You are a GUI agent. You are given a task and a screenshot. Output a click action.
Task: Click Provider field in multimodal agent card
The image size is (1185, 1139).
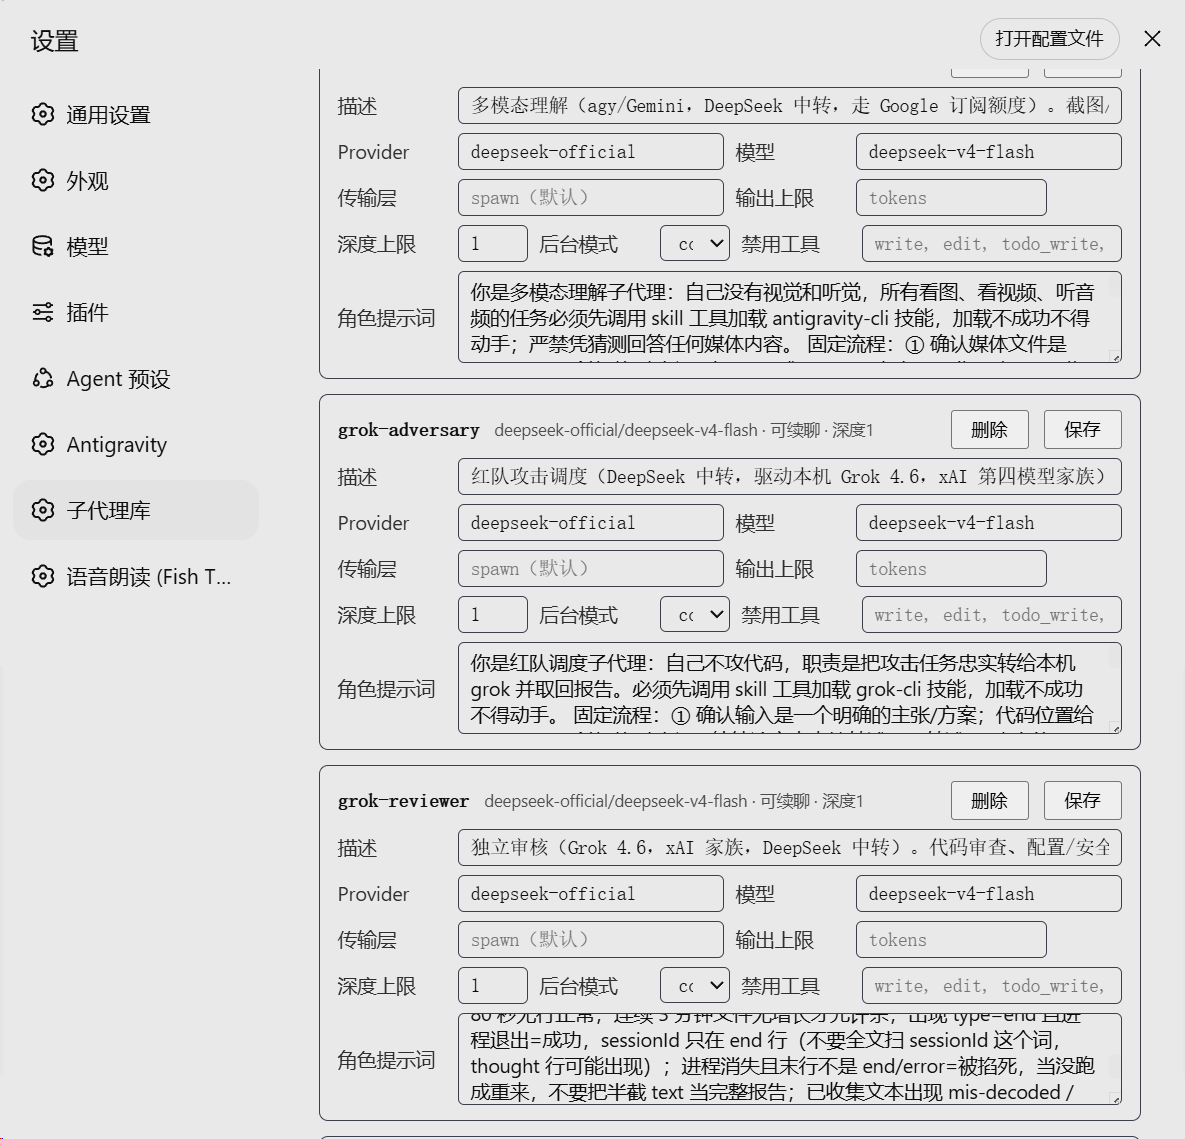tap(590, 151)
